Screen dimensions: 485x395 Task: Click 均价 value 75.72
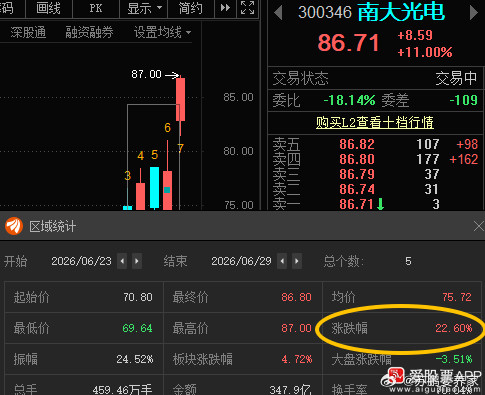[x=457, y=297]
